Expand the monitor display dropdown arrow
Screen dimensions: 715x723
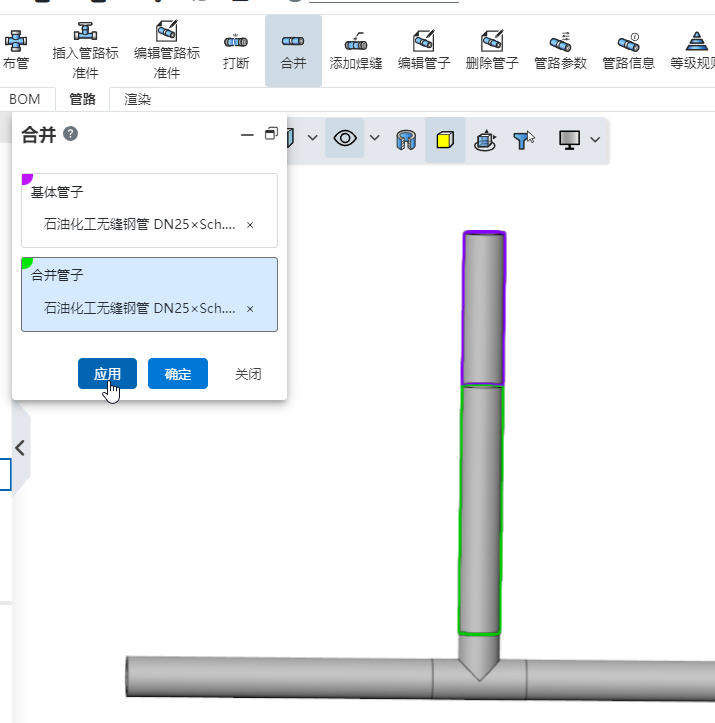595,139
